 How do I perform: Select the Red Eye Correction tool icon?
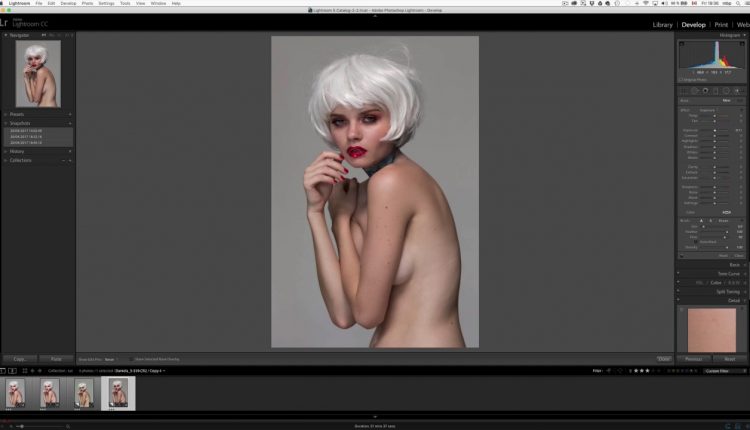pyautogui.click(x=705, y=90)
